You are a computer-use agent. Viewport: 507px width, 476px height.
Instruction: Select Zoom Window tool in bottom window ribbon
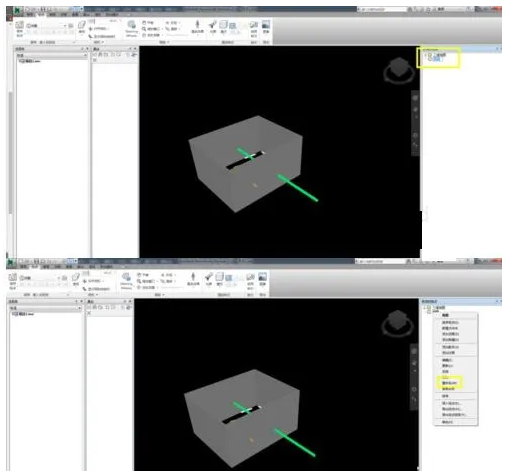click(146, 281)
